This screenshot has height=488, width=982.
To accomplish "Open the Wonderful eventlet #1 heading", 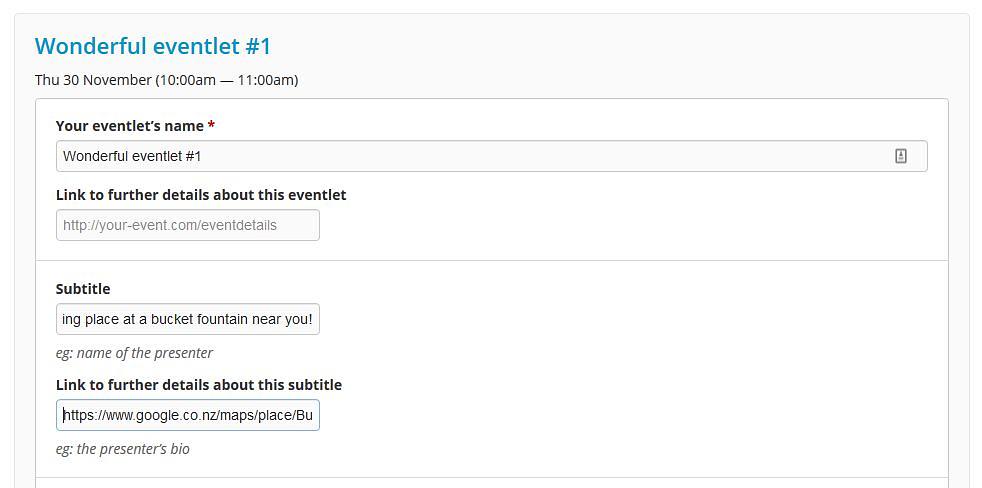I will click(x=153, y=46).
